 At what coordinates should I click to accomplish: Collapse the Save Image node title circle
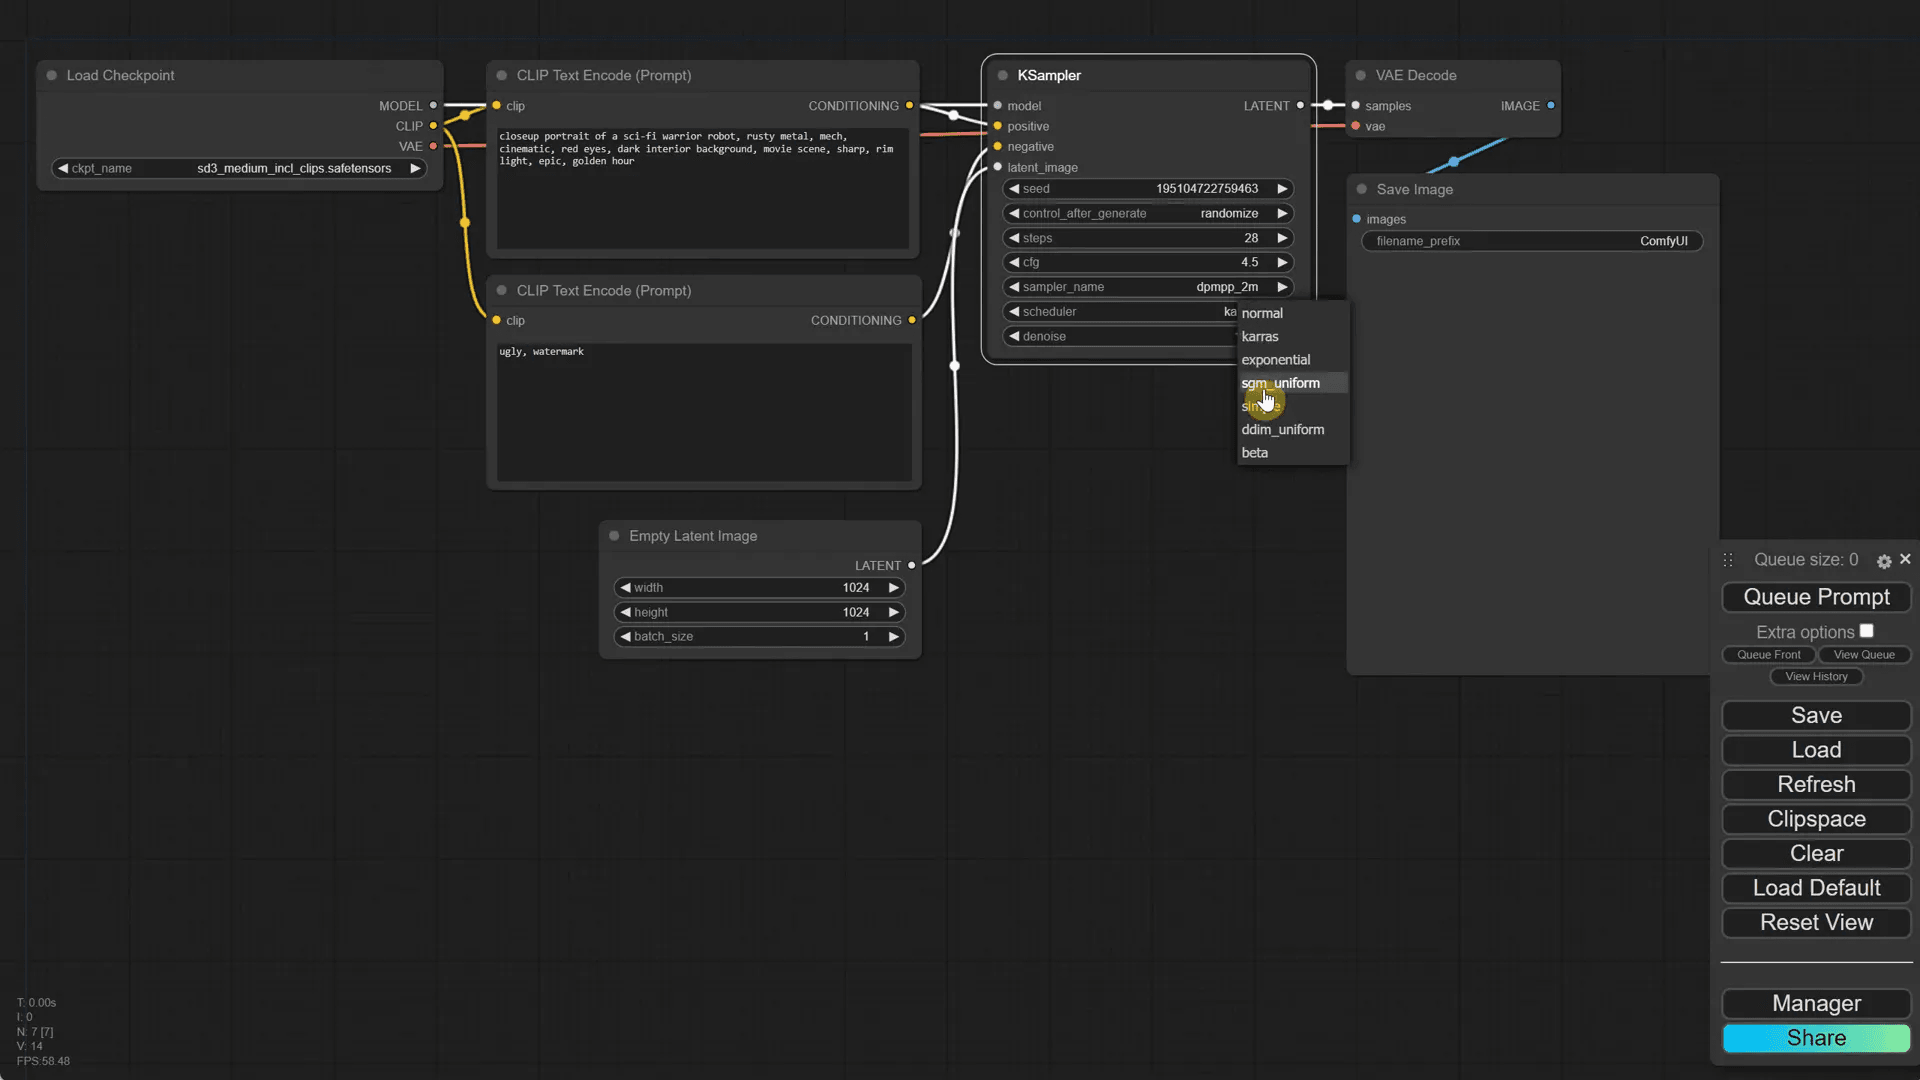[x=1362, y=189]
